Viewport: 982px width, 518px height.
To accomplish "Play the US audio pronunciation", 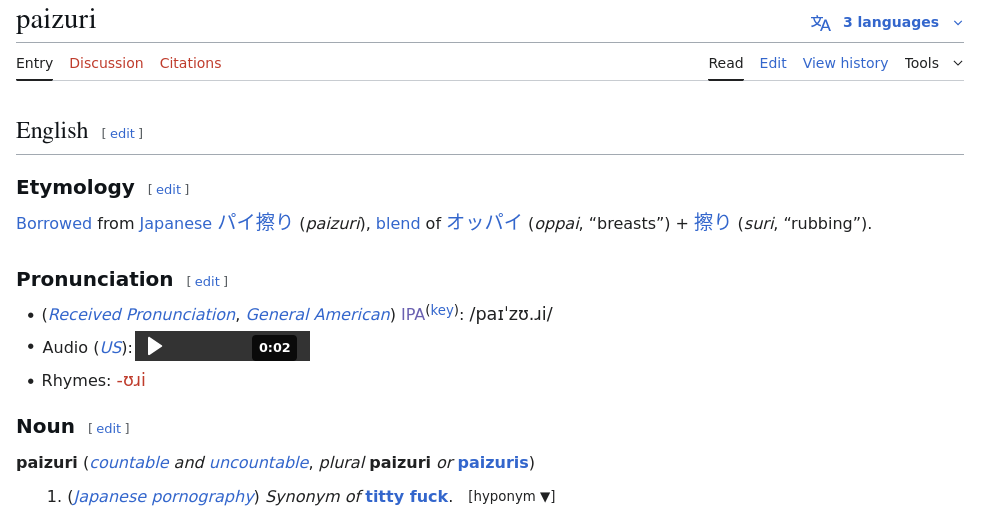I will pos(155,346).
